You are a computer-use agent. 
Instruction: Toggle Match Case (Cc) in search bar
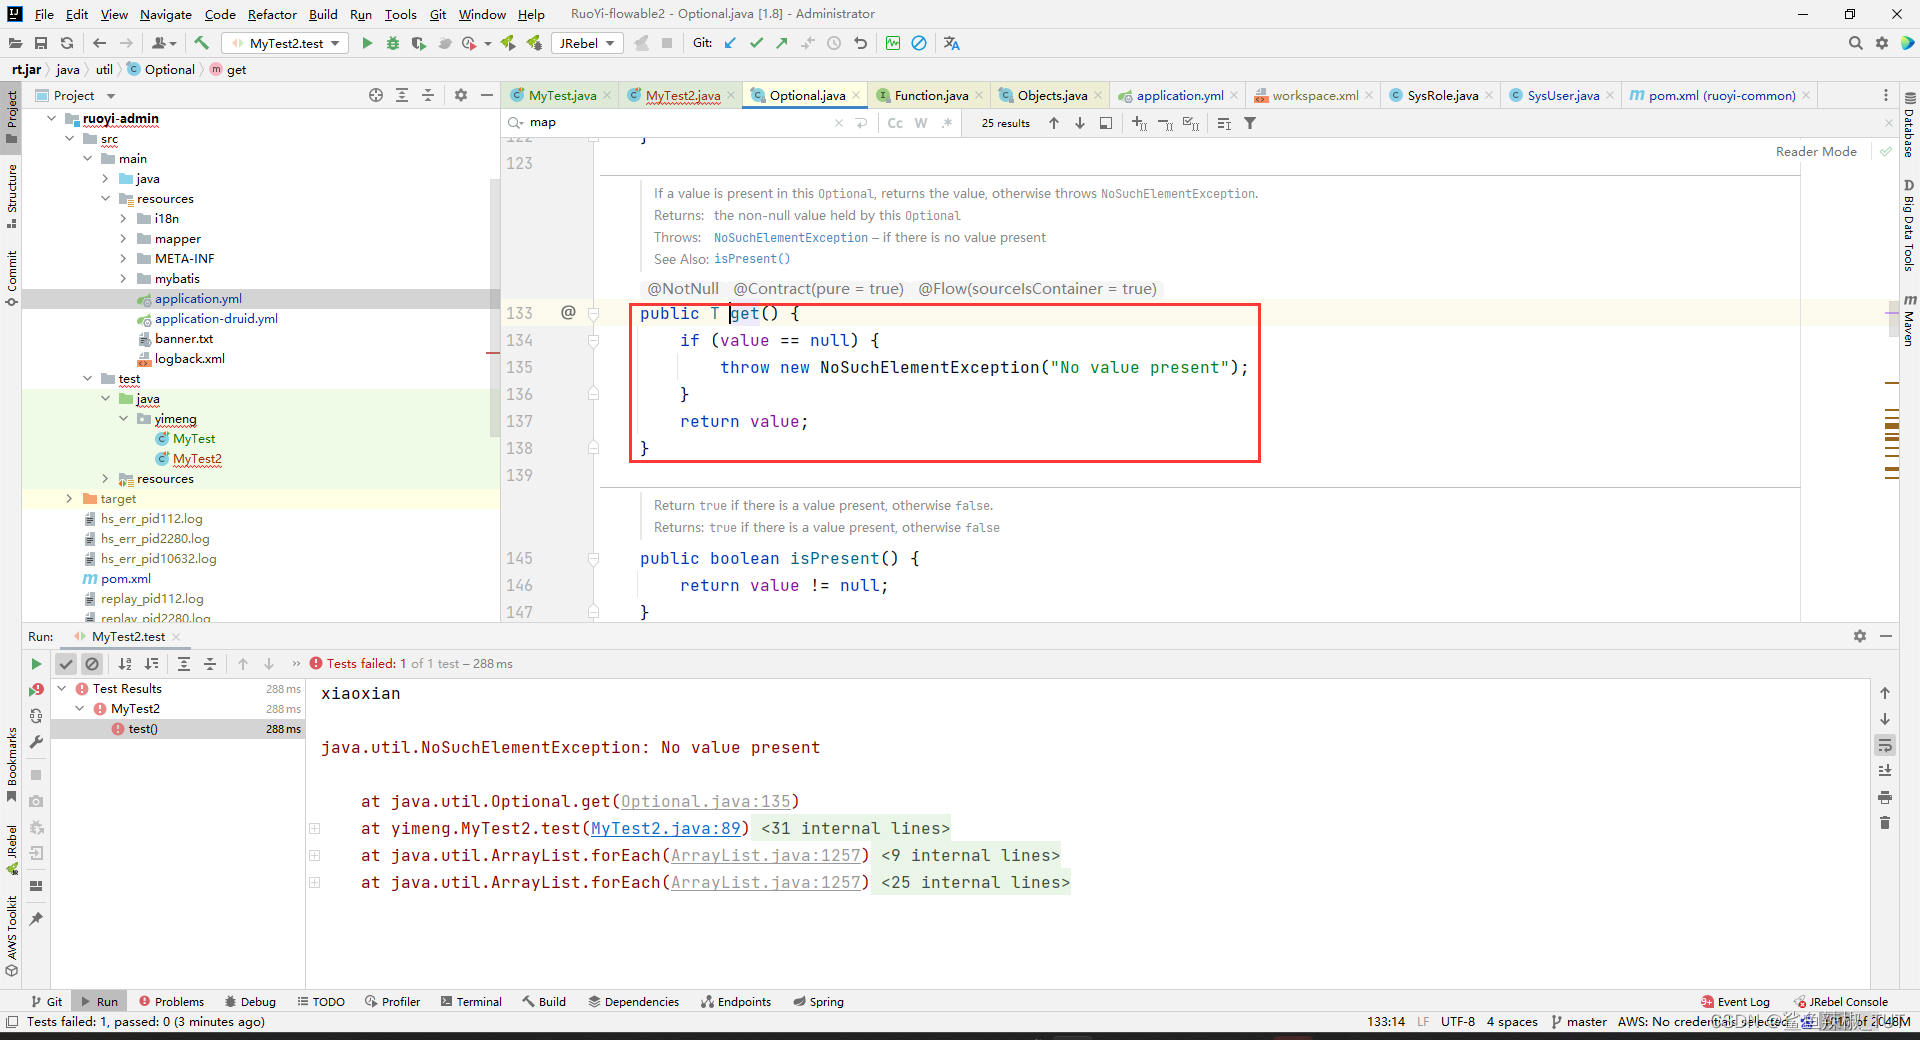click(895, 123)
